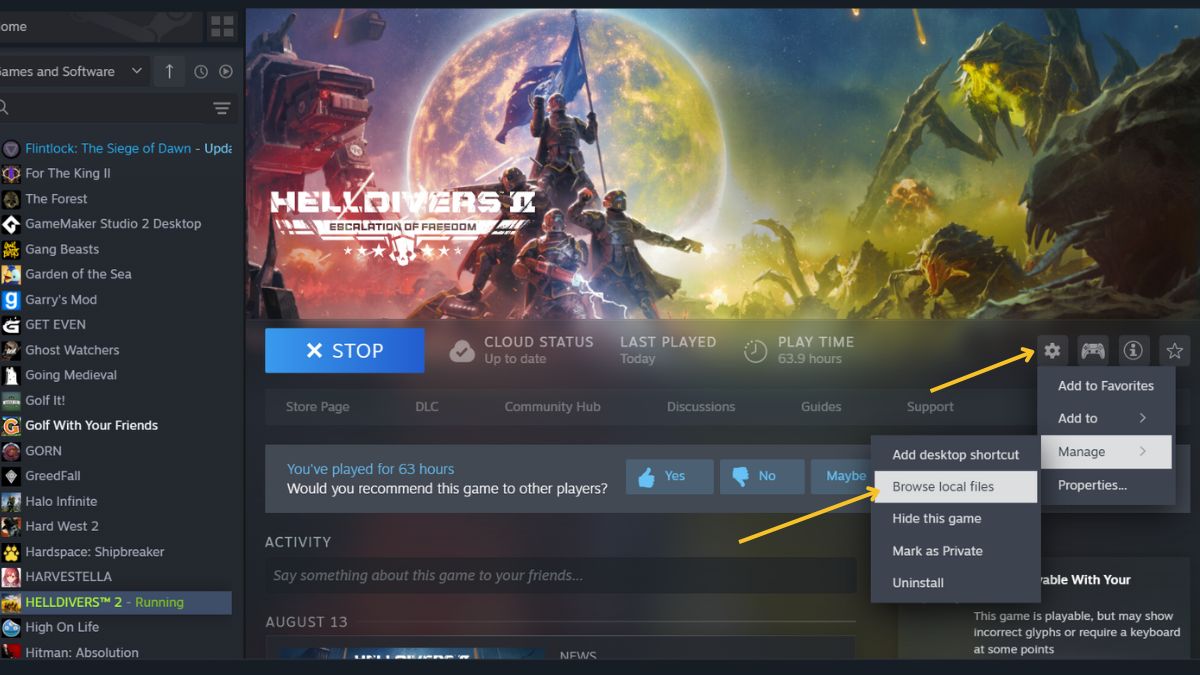Select Golf It! in library list

[45, 400]
